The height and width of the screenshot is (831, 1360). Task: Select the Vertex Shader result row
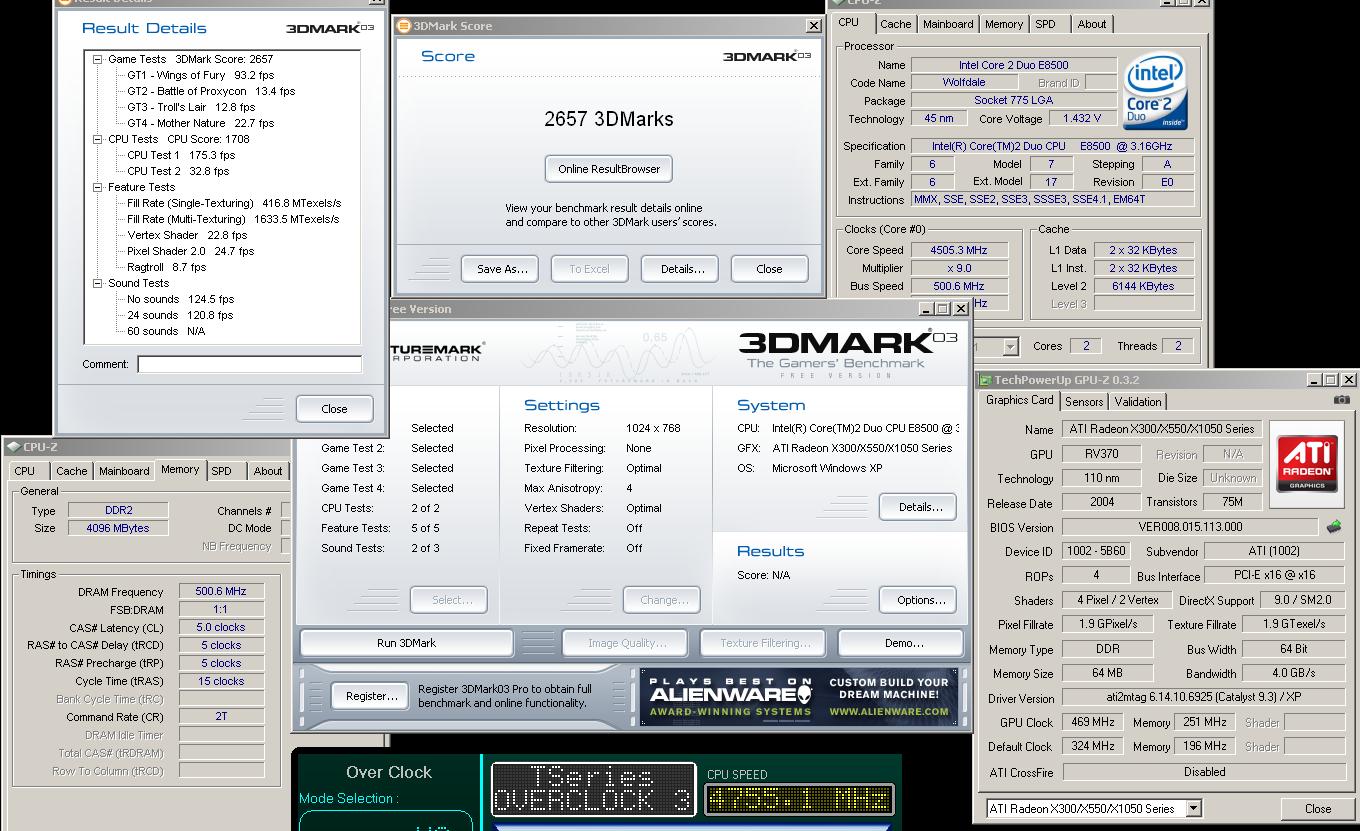pos(187,235)
